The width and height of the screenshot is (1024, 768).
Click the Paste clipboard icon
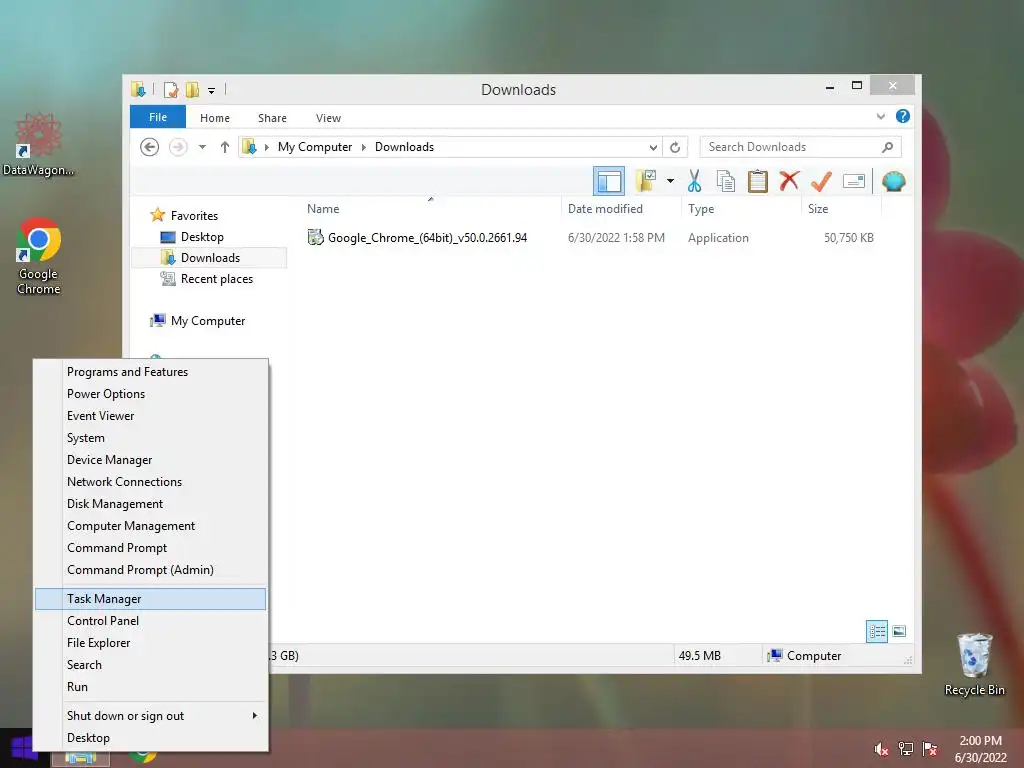tap(758, 181)
